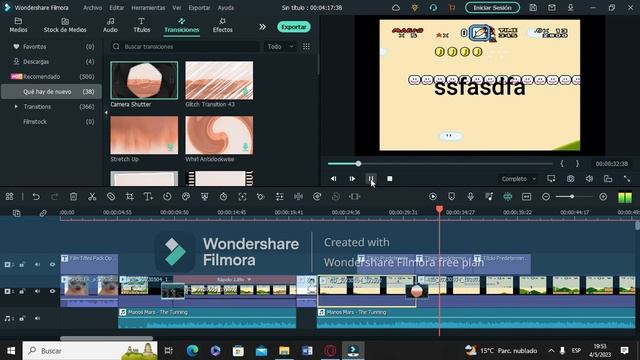Open the shopping cart icon
The height and width of the screenshot is (360, 640).
(451, 7)
